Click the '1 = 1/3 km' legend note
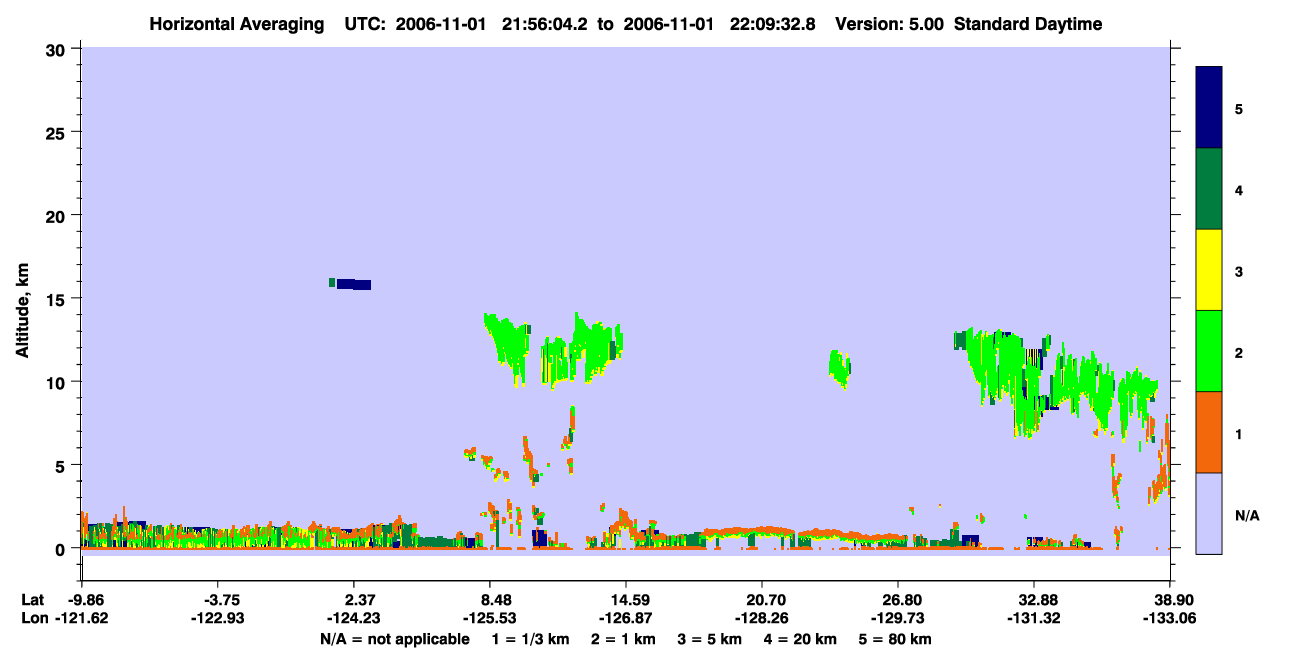 click(530, 639)
